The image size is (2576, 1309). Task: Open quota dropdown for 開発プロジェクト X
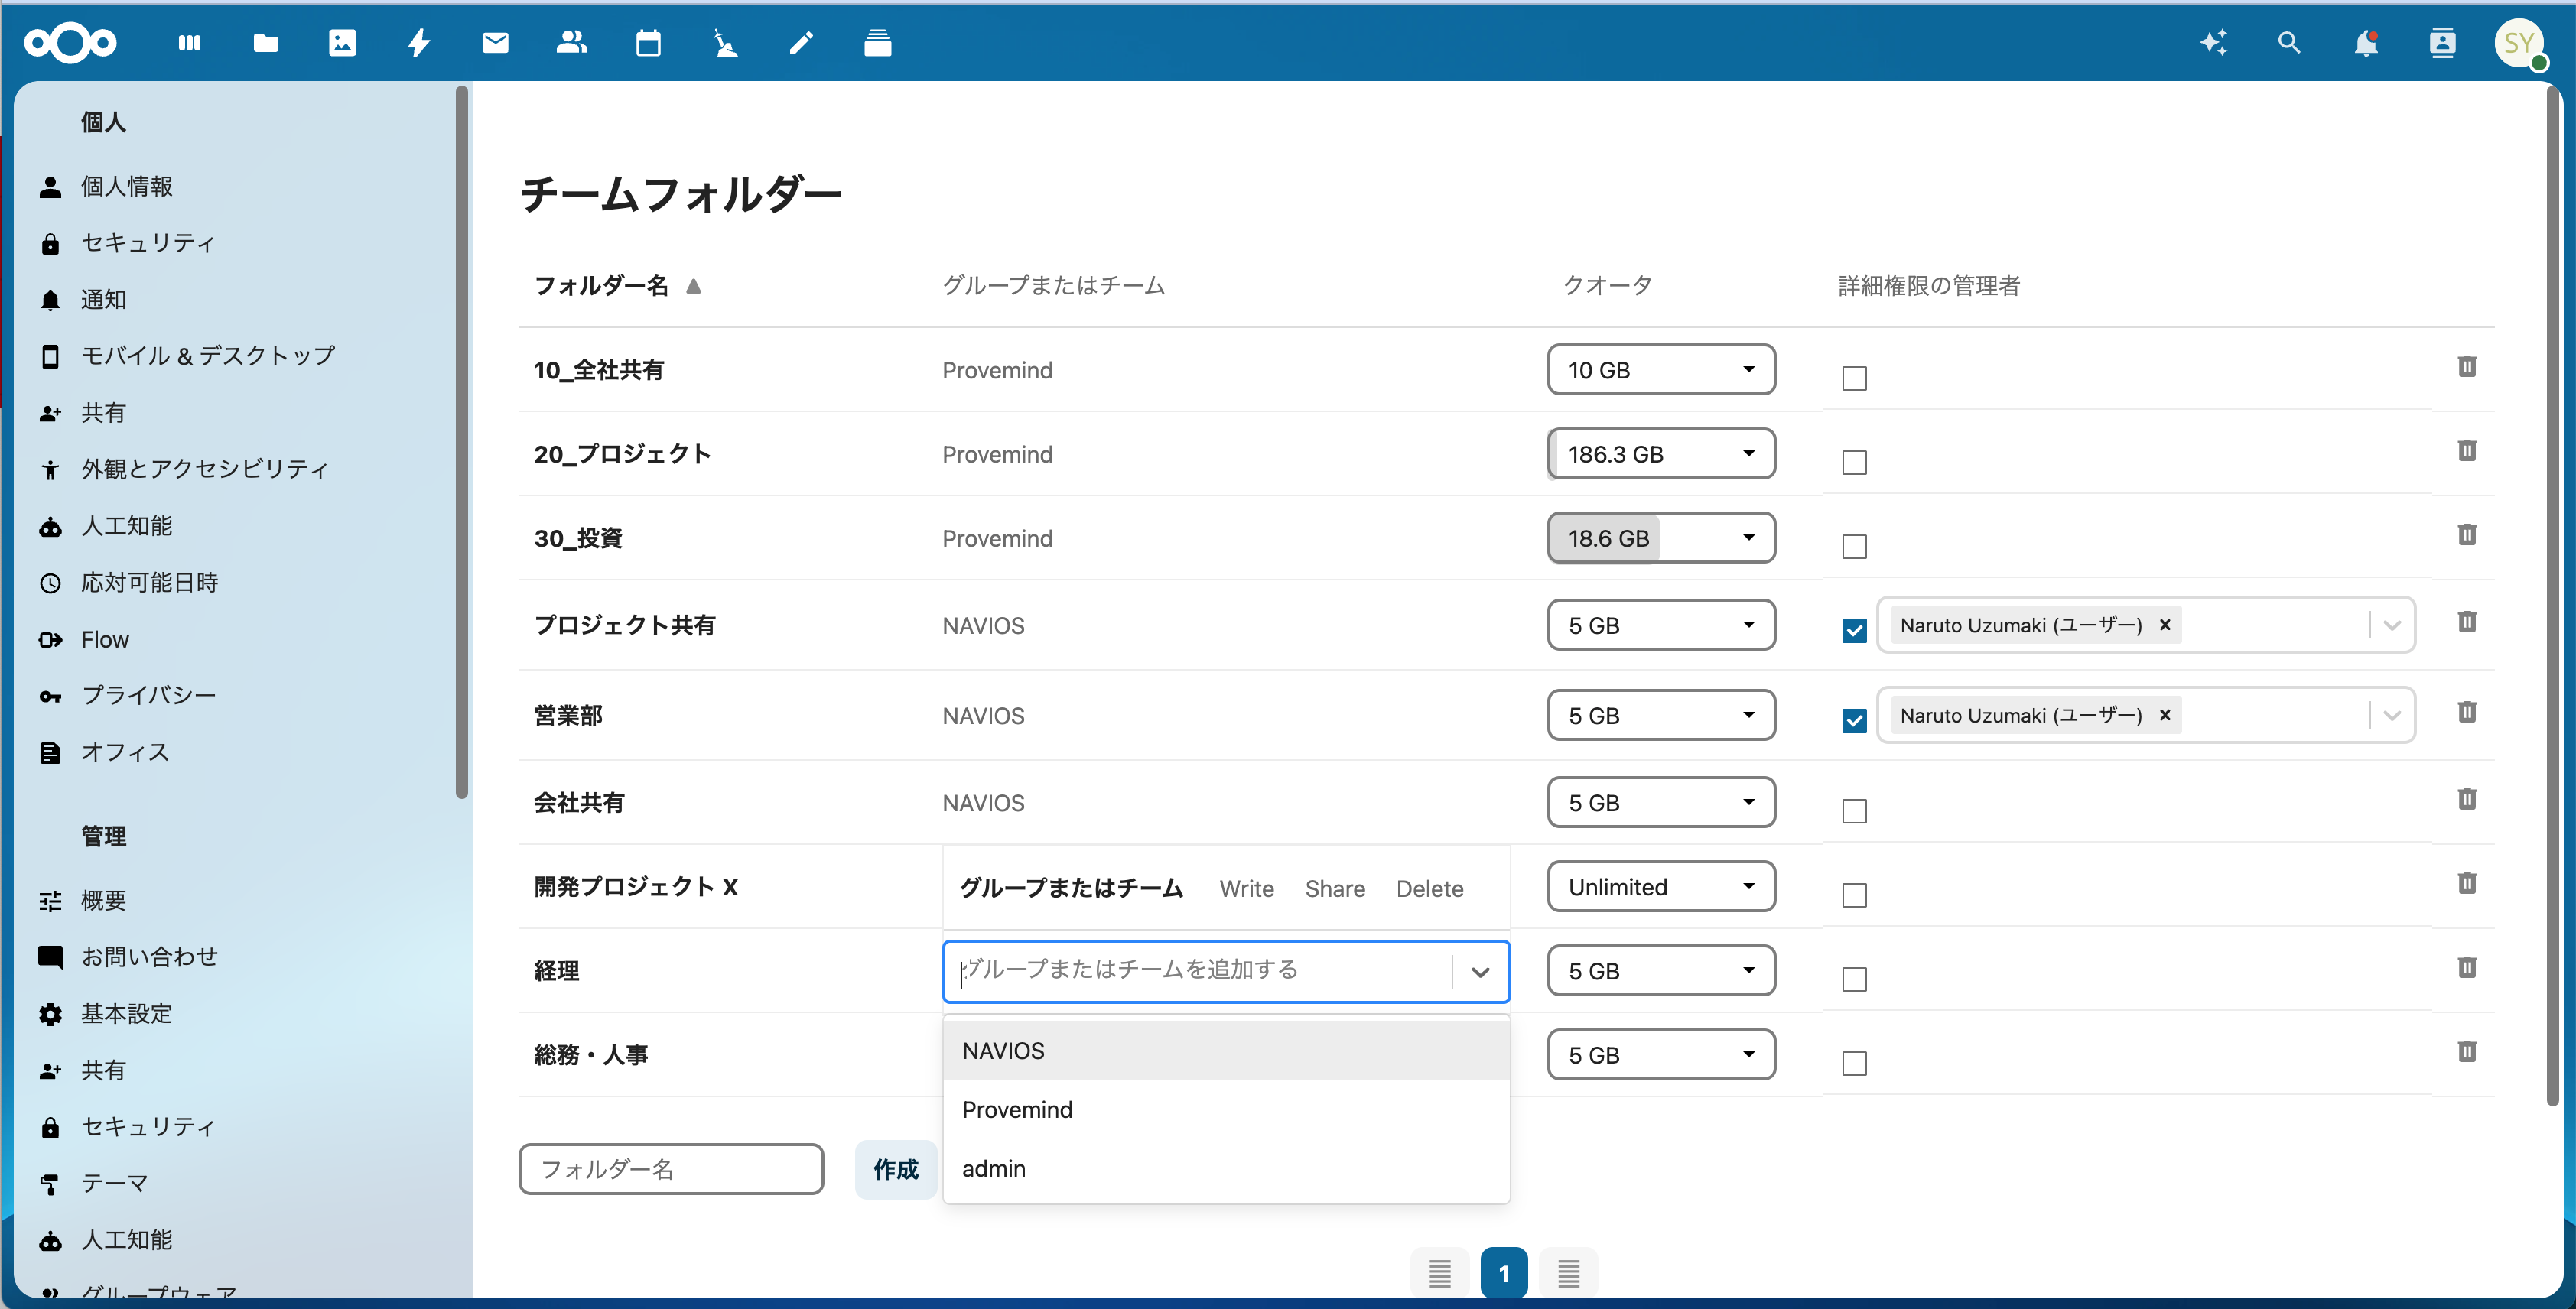pyautogui.click(x=1661, y=887)
